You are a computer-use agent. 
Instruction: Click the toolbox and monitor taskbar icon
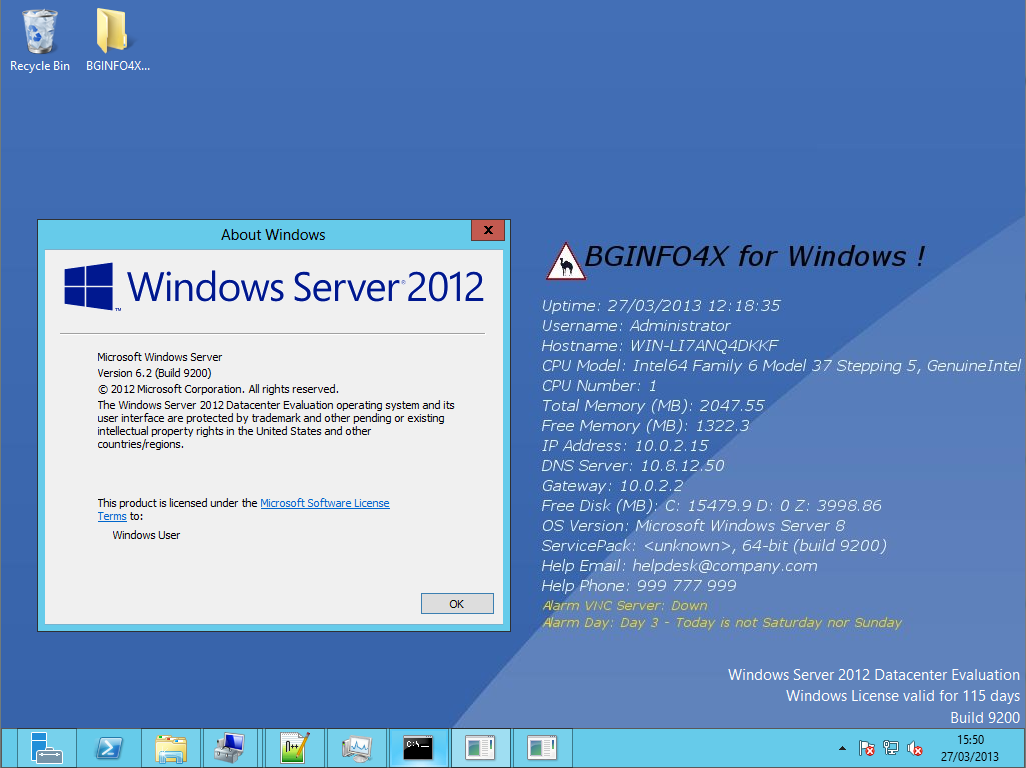pos(232,748)
